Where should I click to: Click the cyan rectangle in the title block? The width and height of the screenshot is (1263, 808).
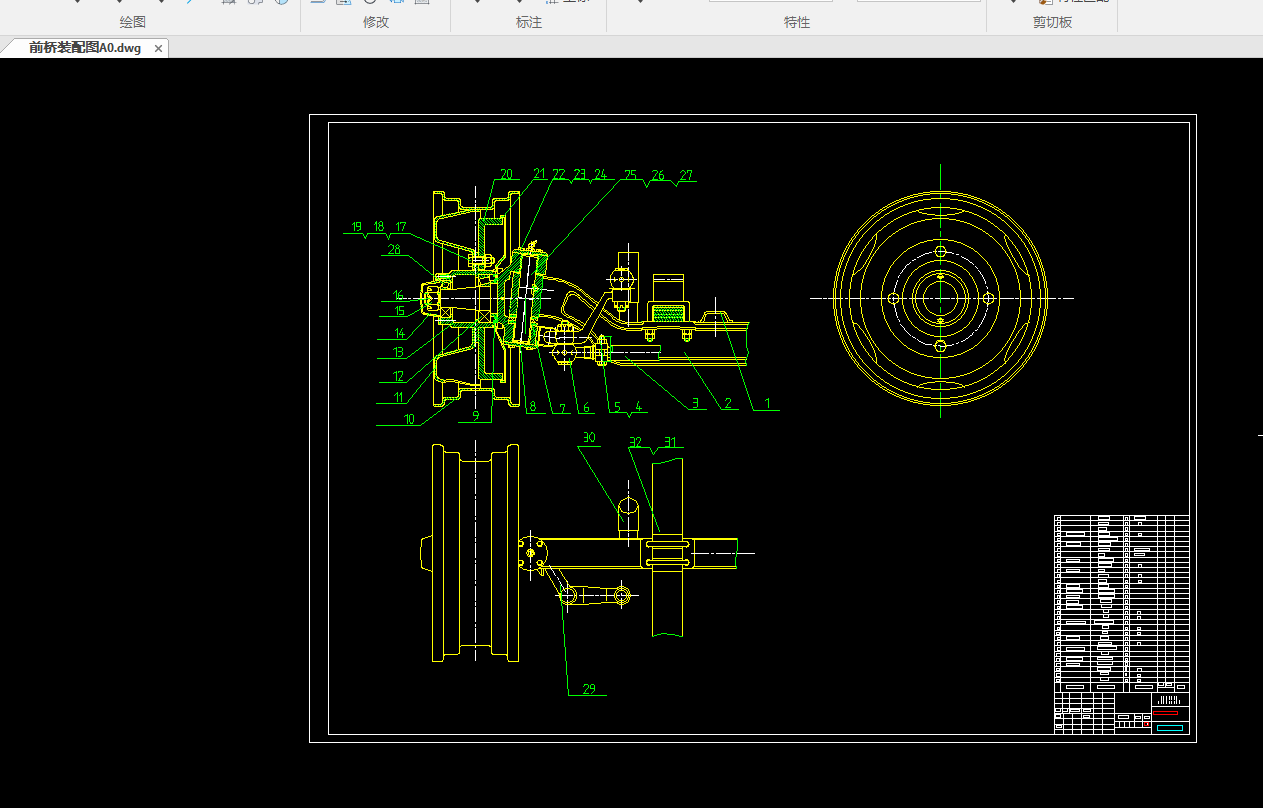(1169, 728)
